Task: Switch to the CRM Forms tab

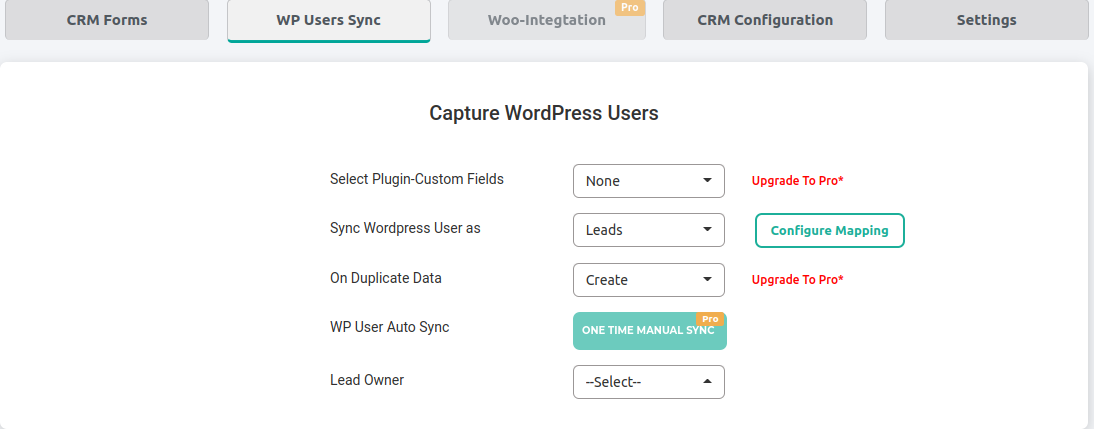Action: pos(107,20)
